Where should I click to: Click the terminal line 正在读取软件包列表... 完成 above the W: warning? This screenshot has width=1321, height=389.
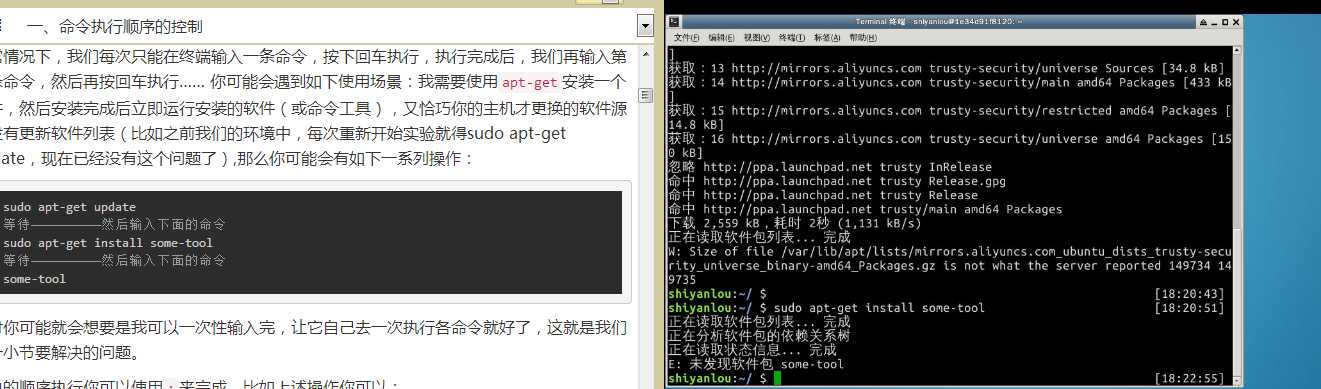pos(759,238)
